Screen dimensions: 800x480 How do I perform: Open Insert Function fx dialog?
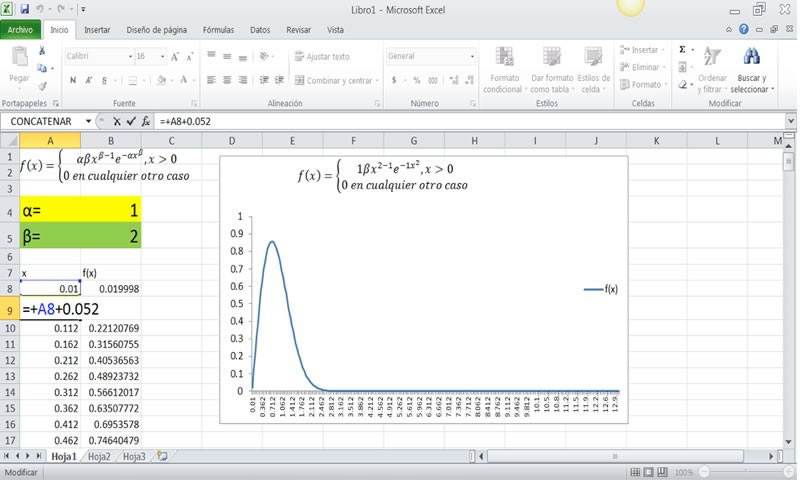[x=146, y=121]
